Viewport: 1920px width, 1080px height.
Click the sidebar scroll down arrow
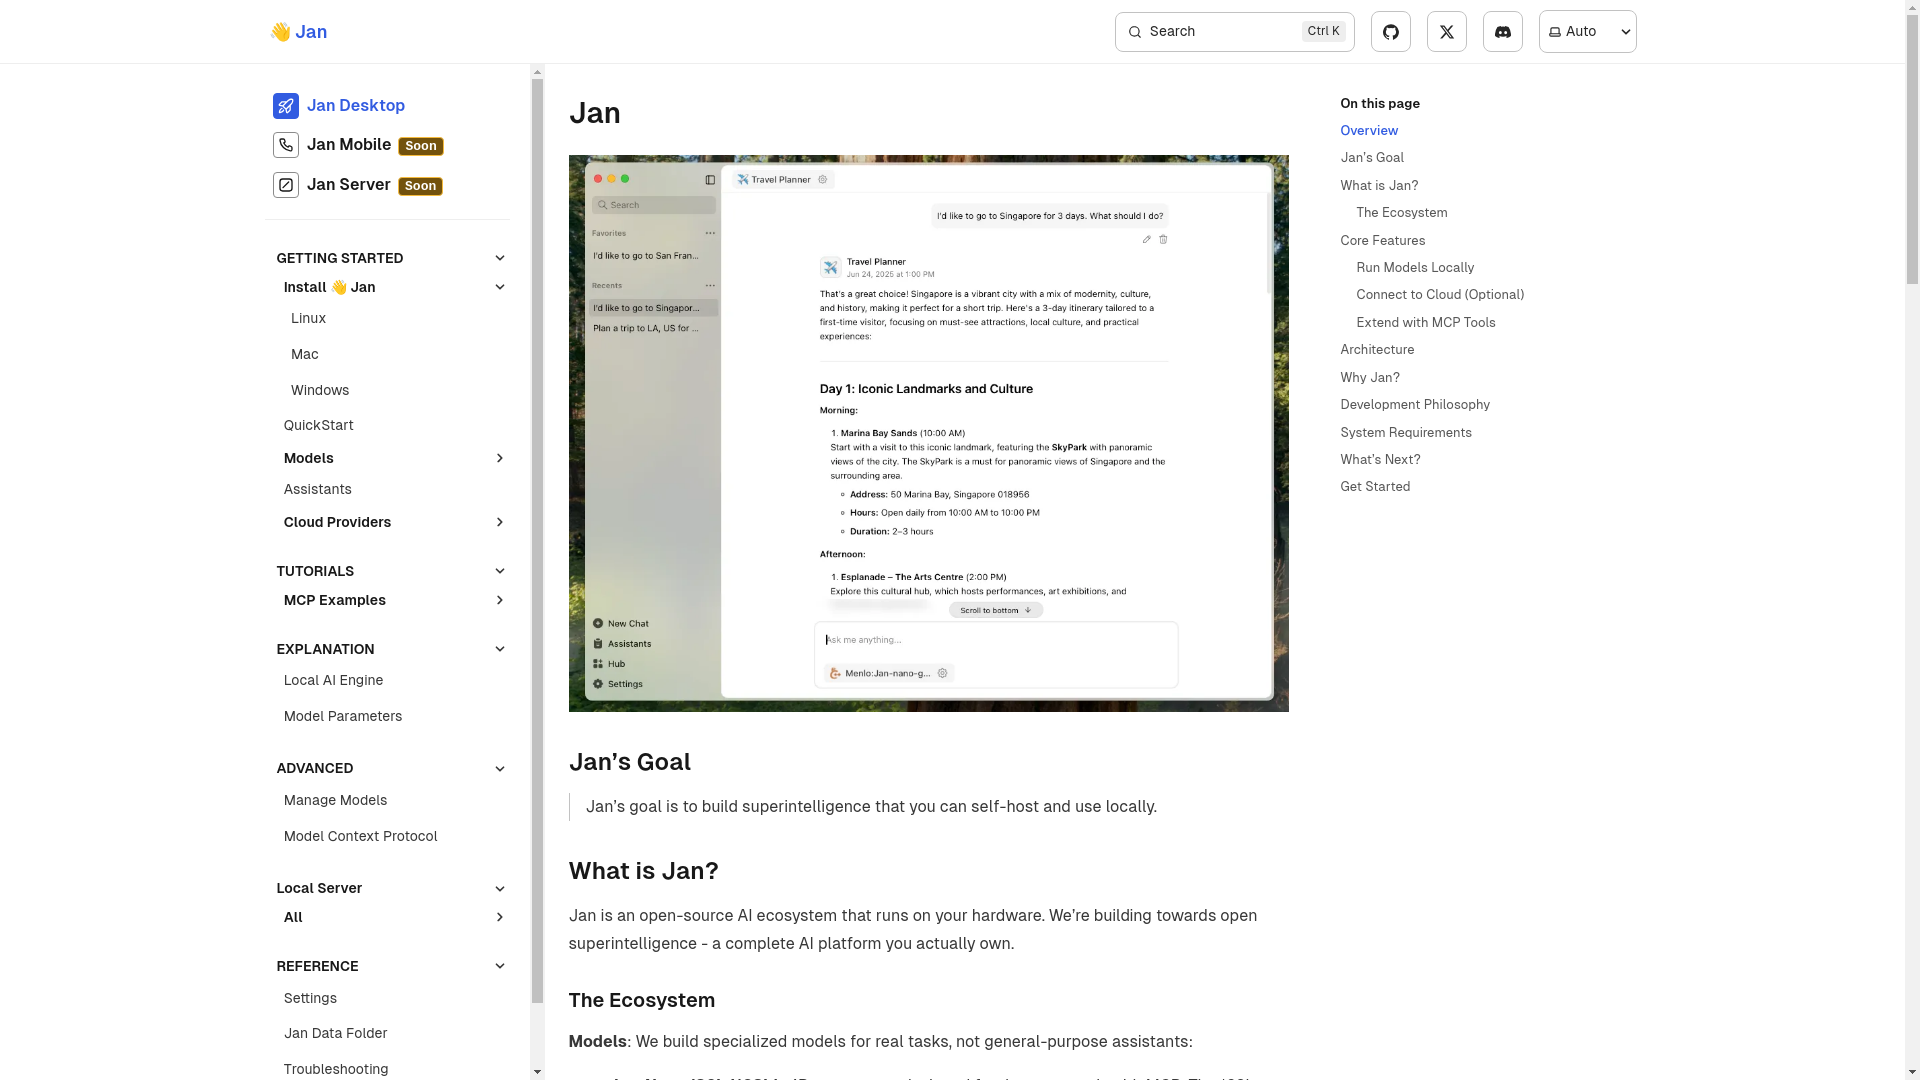click(x=537, y=1072)
